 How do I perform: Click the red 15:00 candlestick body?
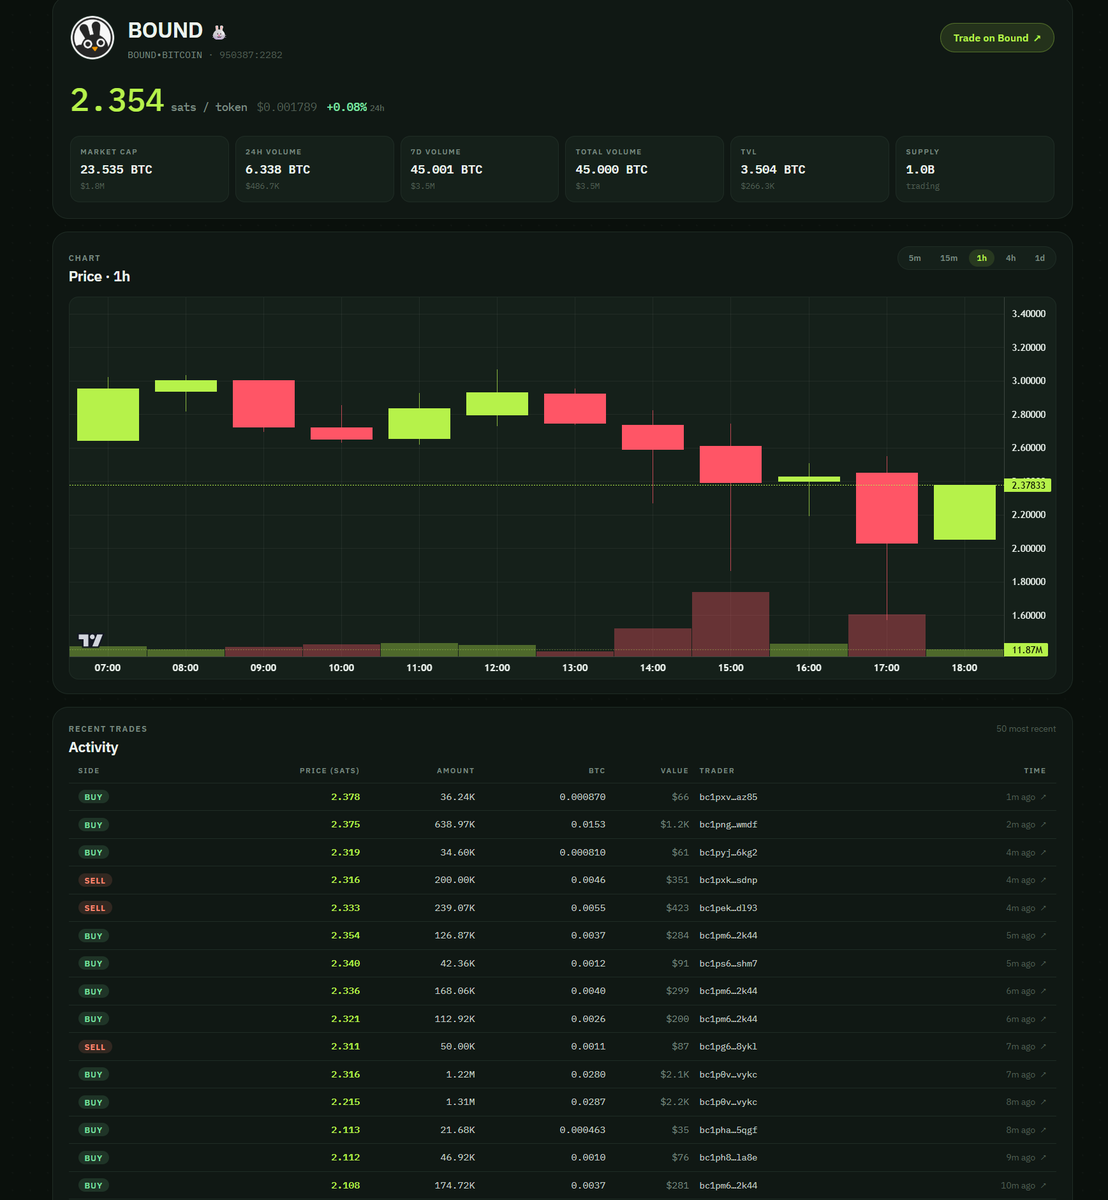click(731, 465)
